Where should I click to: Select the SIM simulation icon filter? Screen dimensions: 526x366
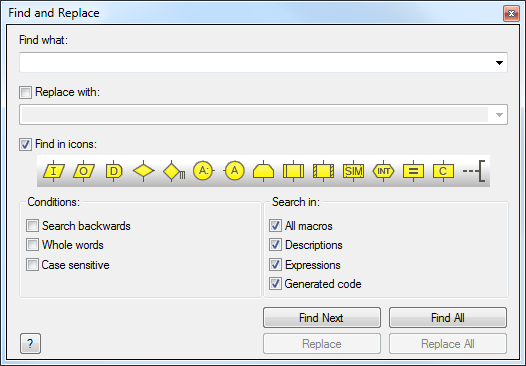[353, 171]
